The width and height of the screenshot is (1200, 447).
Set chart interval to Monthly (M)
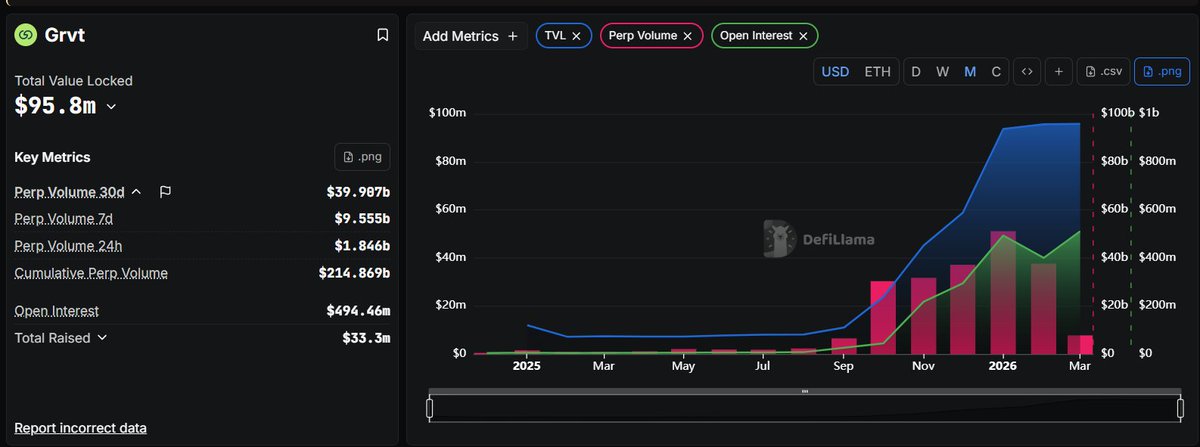970,72
